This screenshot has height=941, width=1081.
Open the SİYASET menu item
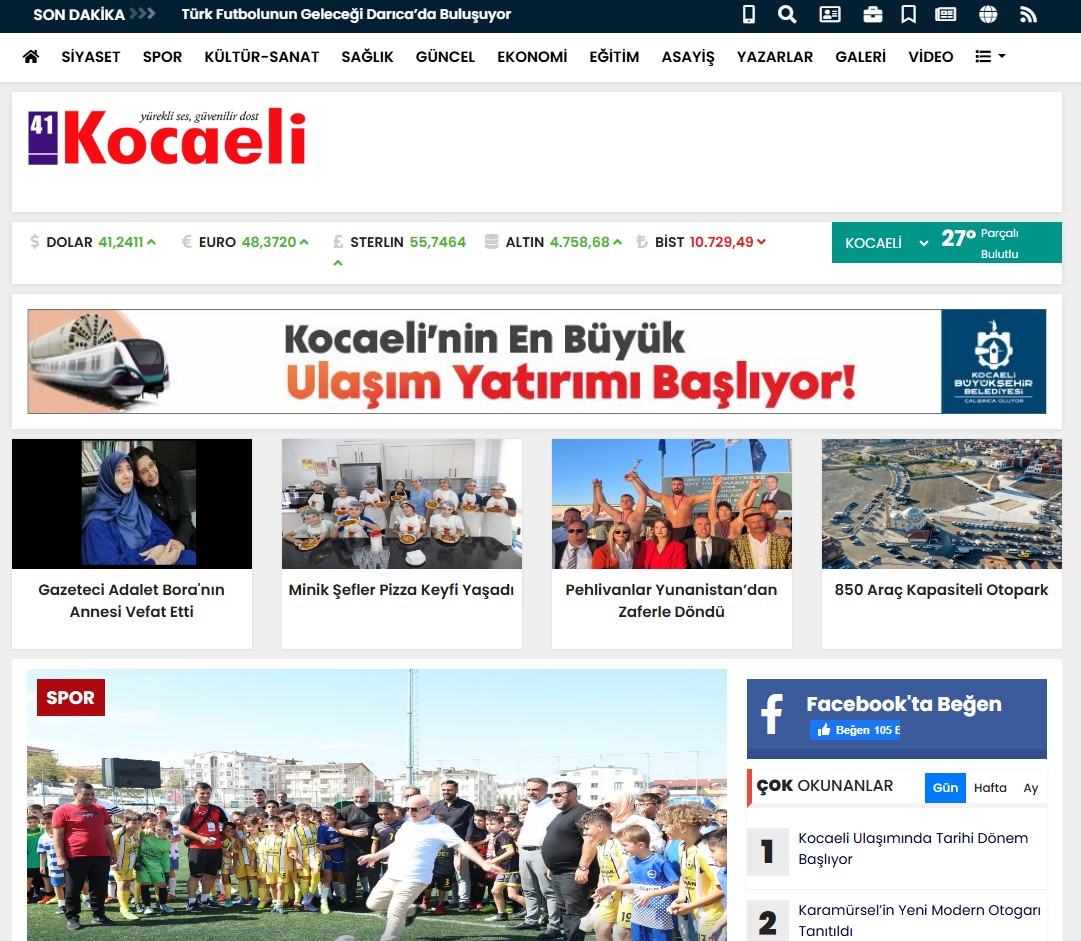click(x=91, y=57)
